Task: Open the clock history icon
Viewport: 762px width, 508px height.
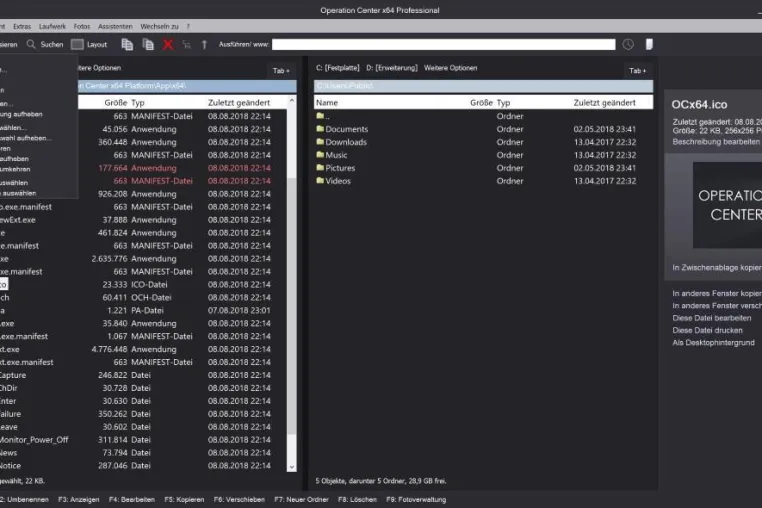Action: coord(628,44)
